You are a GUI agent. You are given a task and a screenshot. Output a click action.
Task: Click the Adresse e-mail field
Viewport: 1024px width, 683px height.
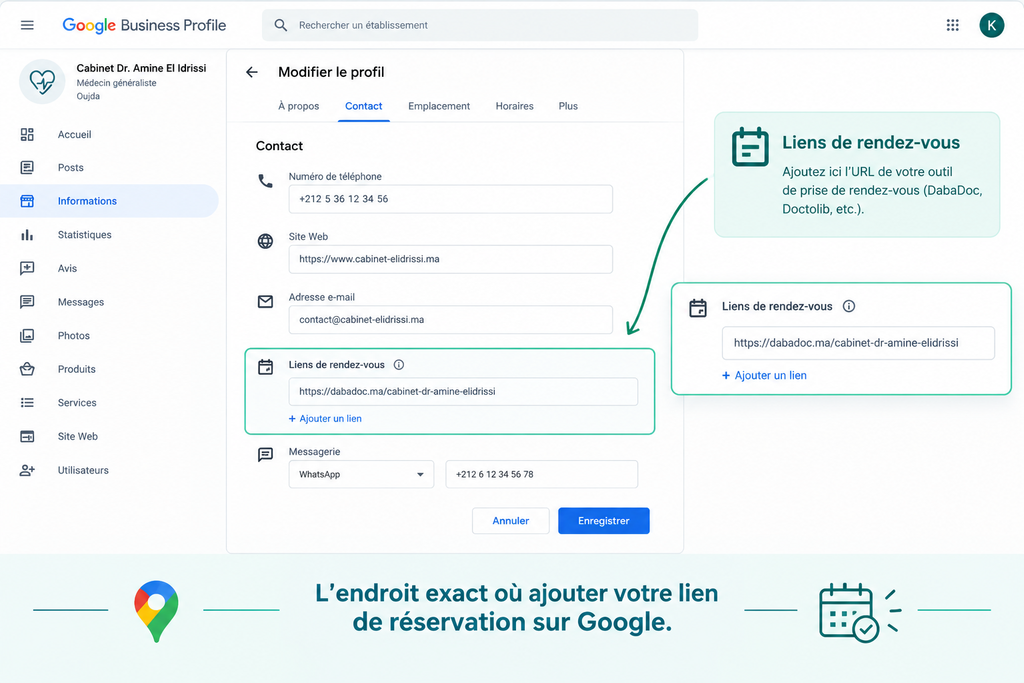click(x=451, y=320)
